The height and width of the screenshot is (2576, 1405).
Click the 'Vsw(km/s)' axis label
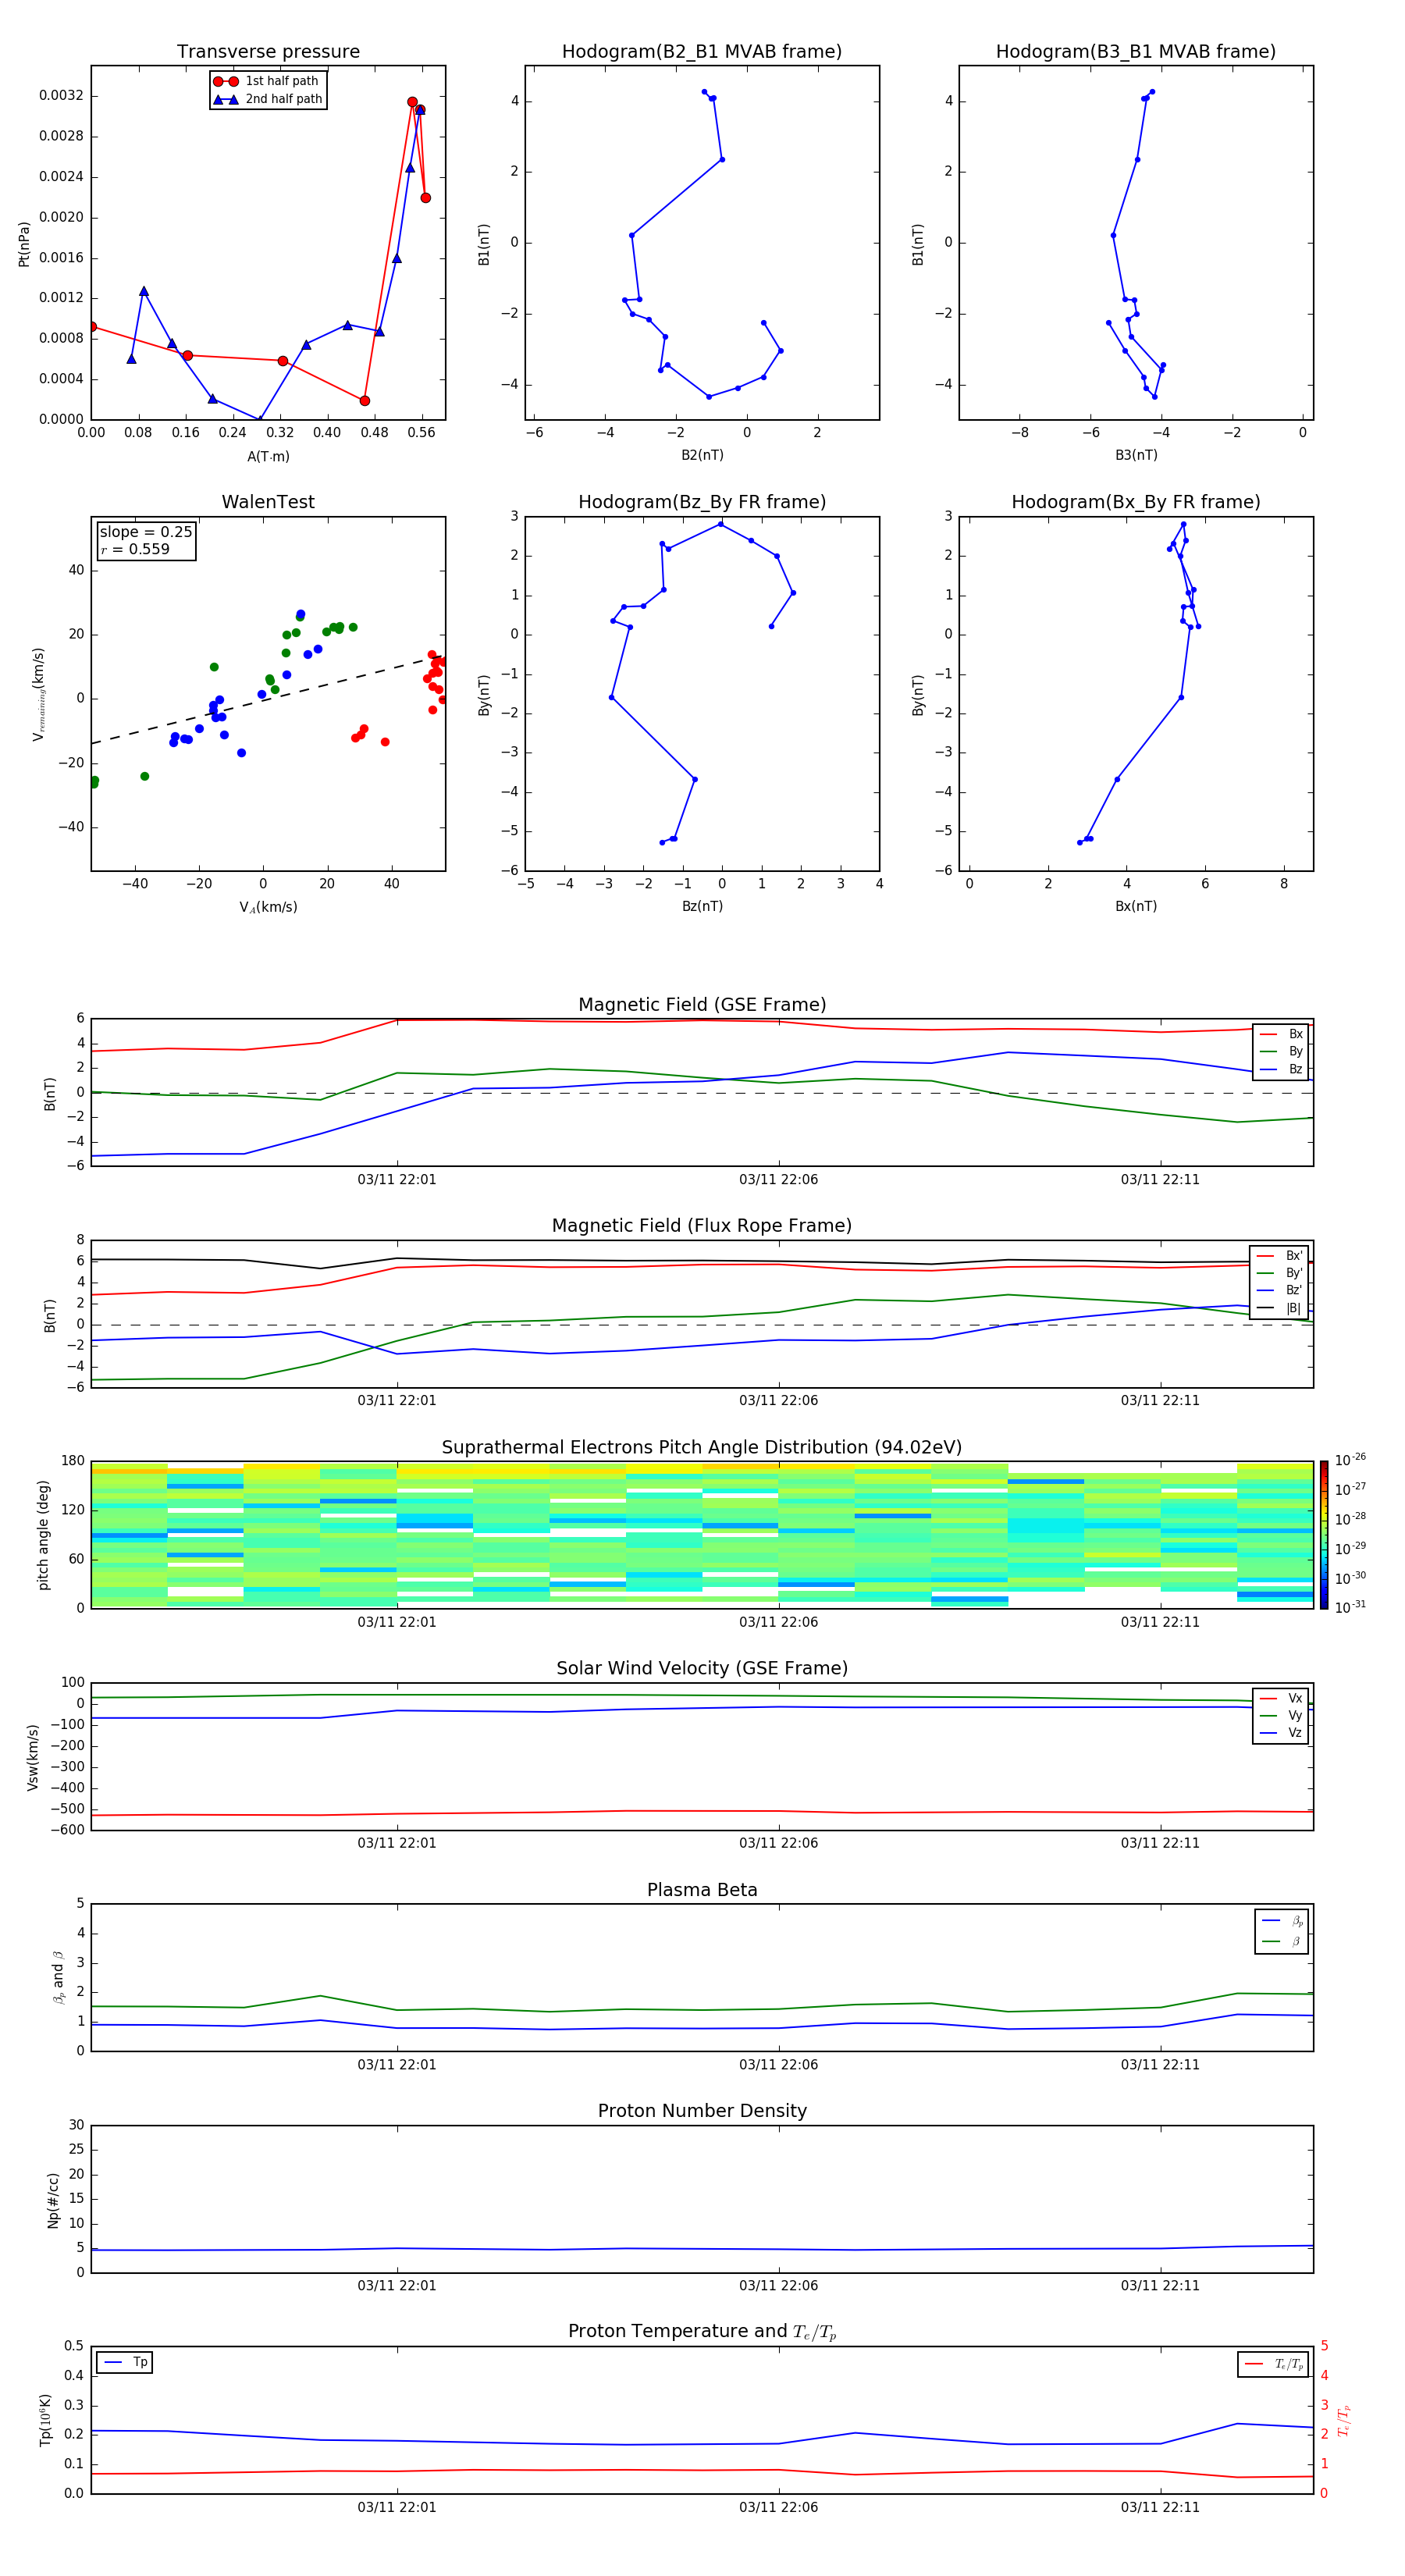pyautogui.click(x=33, y=1756)
